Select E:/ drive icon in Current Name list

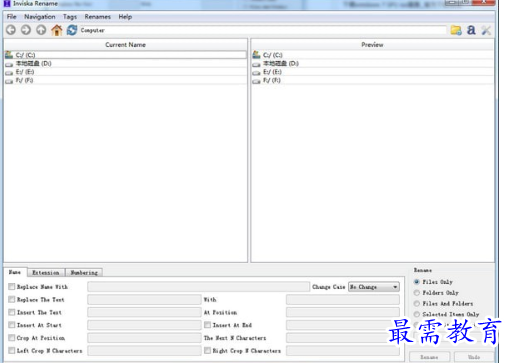point(9,72)
